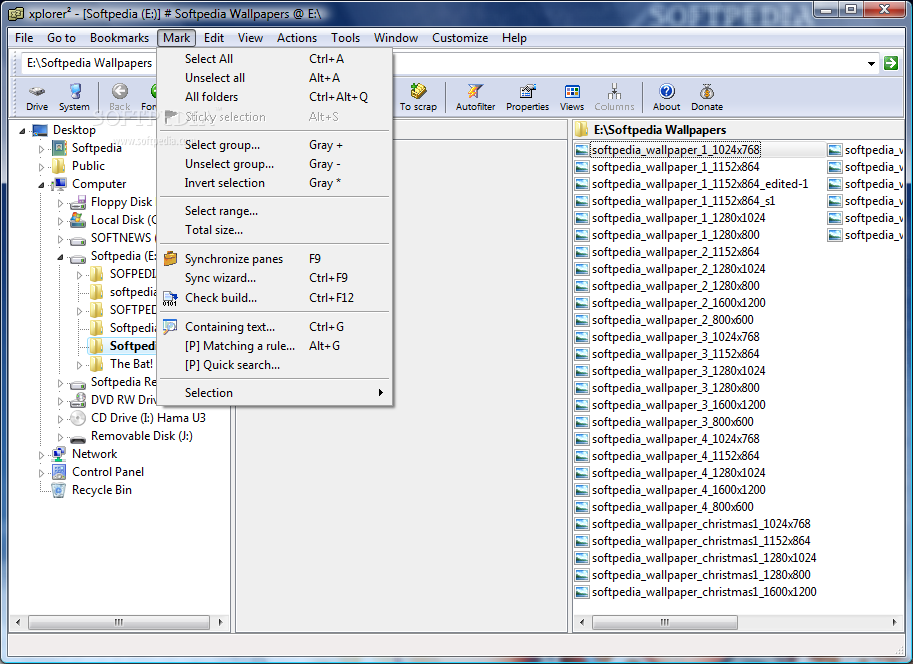Screen dimensions: 913x664
Task: Click the DVD RW Drive icon
Action: tap(78, 400)
